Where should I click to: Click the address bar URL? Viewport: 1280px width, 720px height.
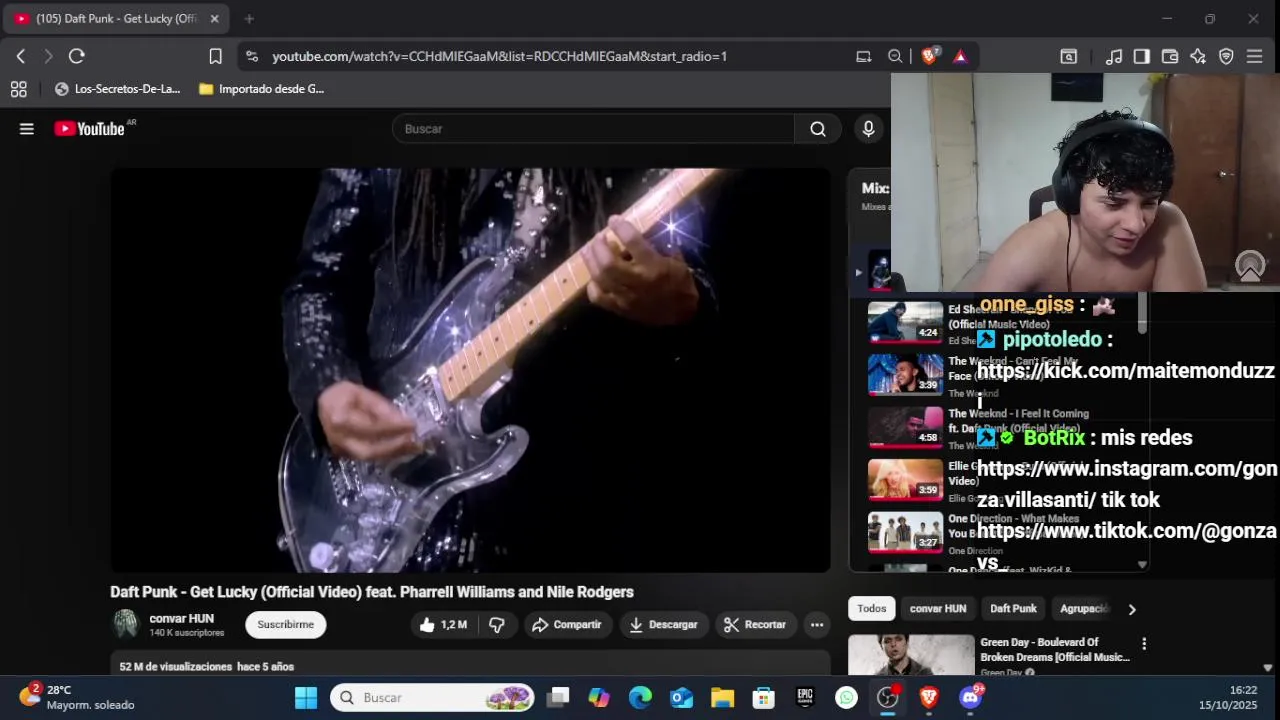click(499, 56)
